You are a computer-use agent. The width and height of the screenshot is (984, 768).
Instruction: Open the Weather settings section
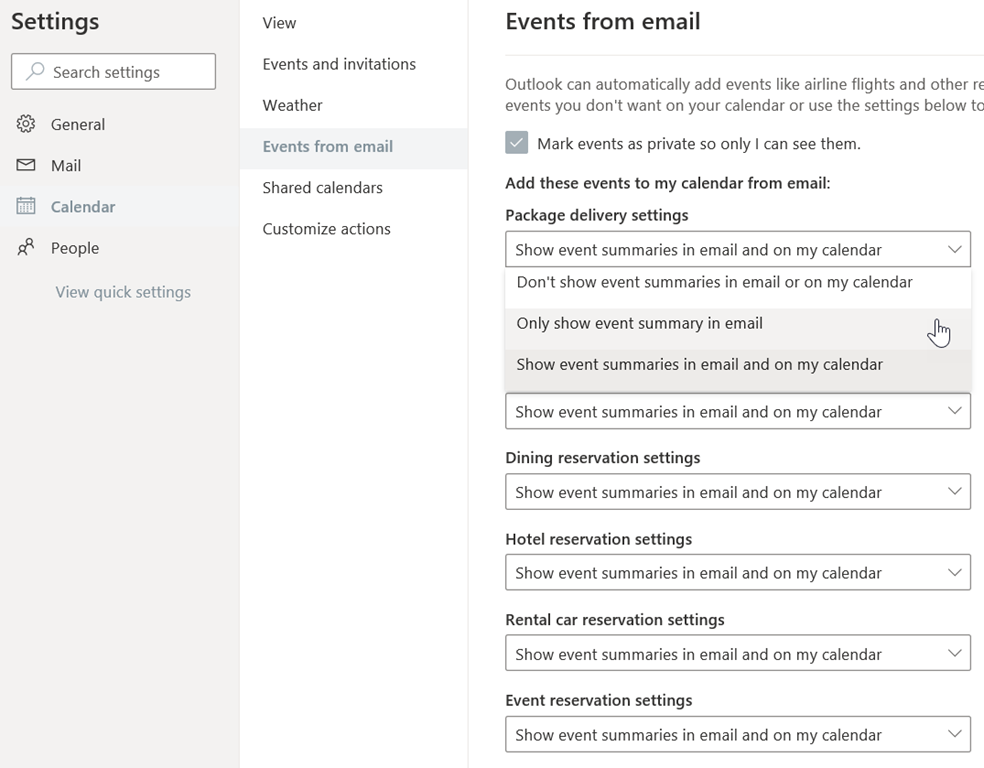pos(292,105)
